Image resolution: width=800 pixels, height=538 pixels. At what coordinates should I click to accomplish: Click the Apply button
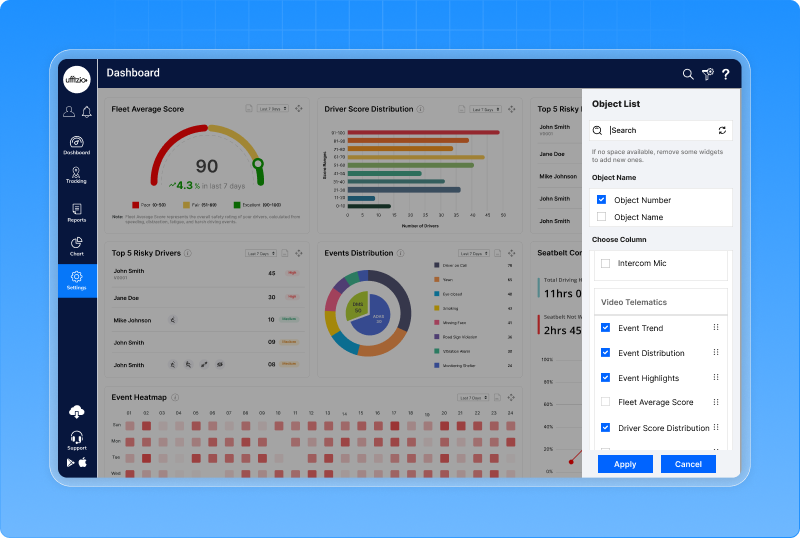pyautogui.click(x=625, y=464)
